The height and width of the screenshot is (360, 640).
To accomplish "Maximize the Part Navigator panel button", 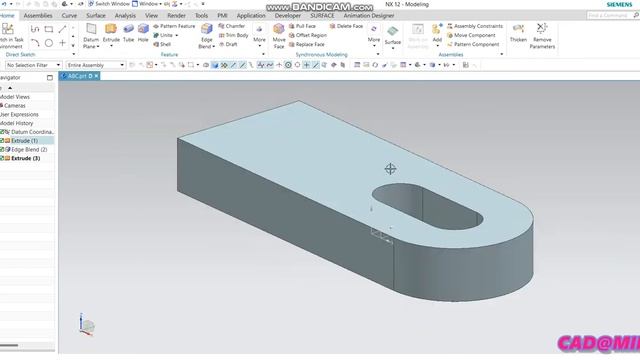I will pos(50,78).
